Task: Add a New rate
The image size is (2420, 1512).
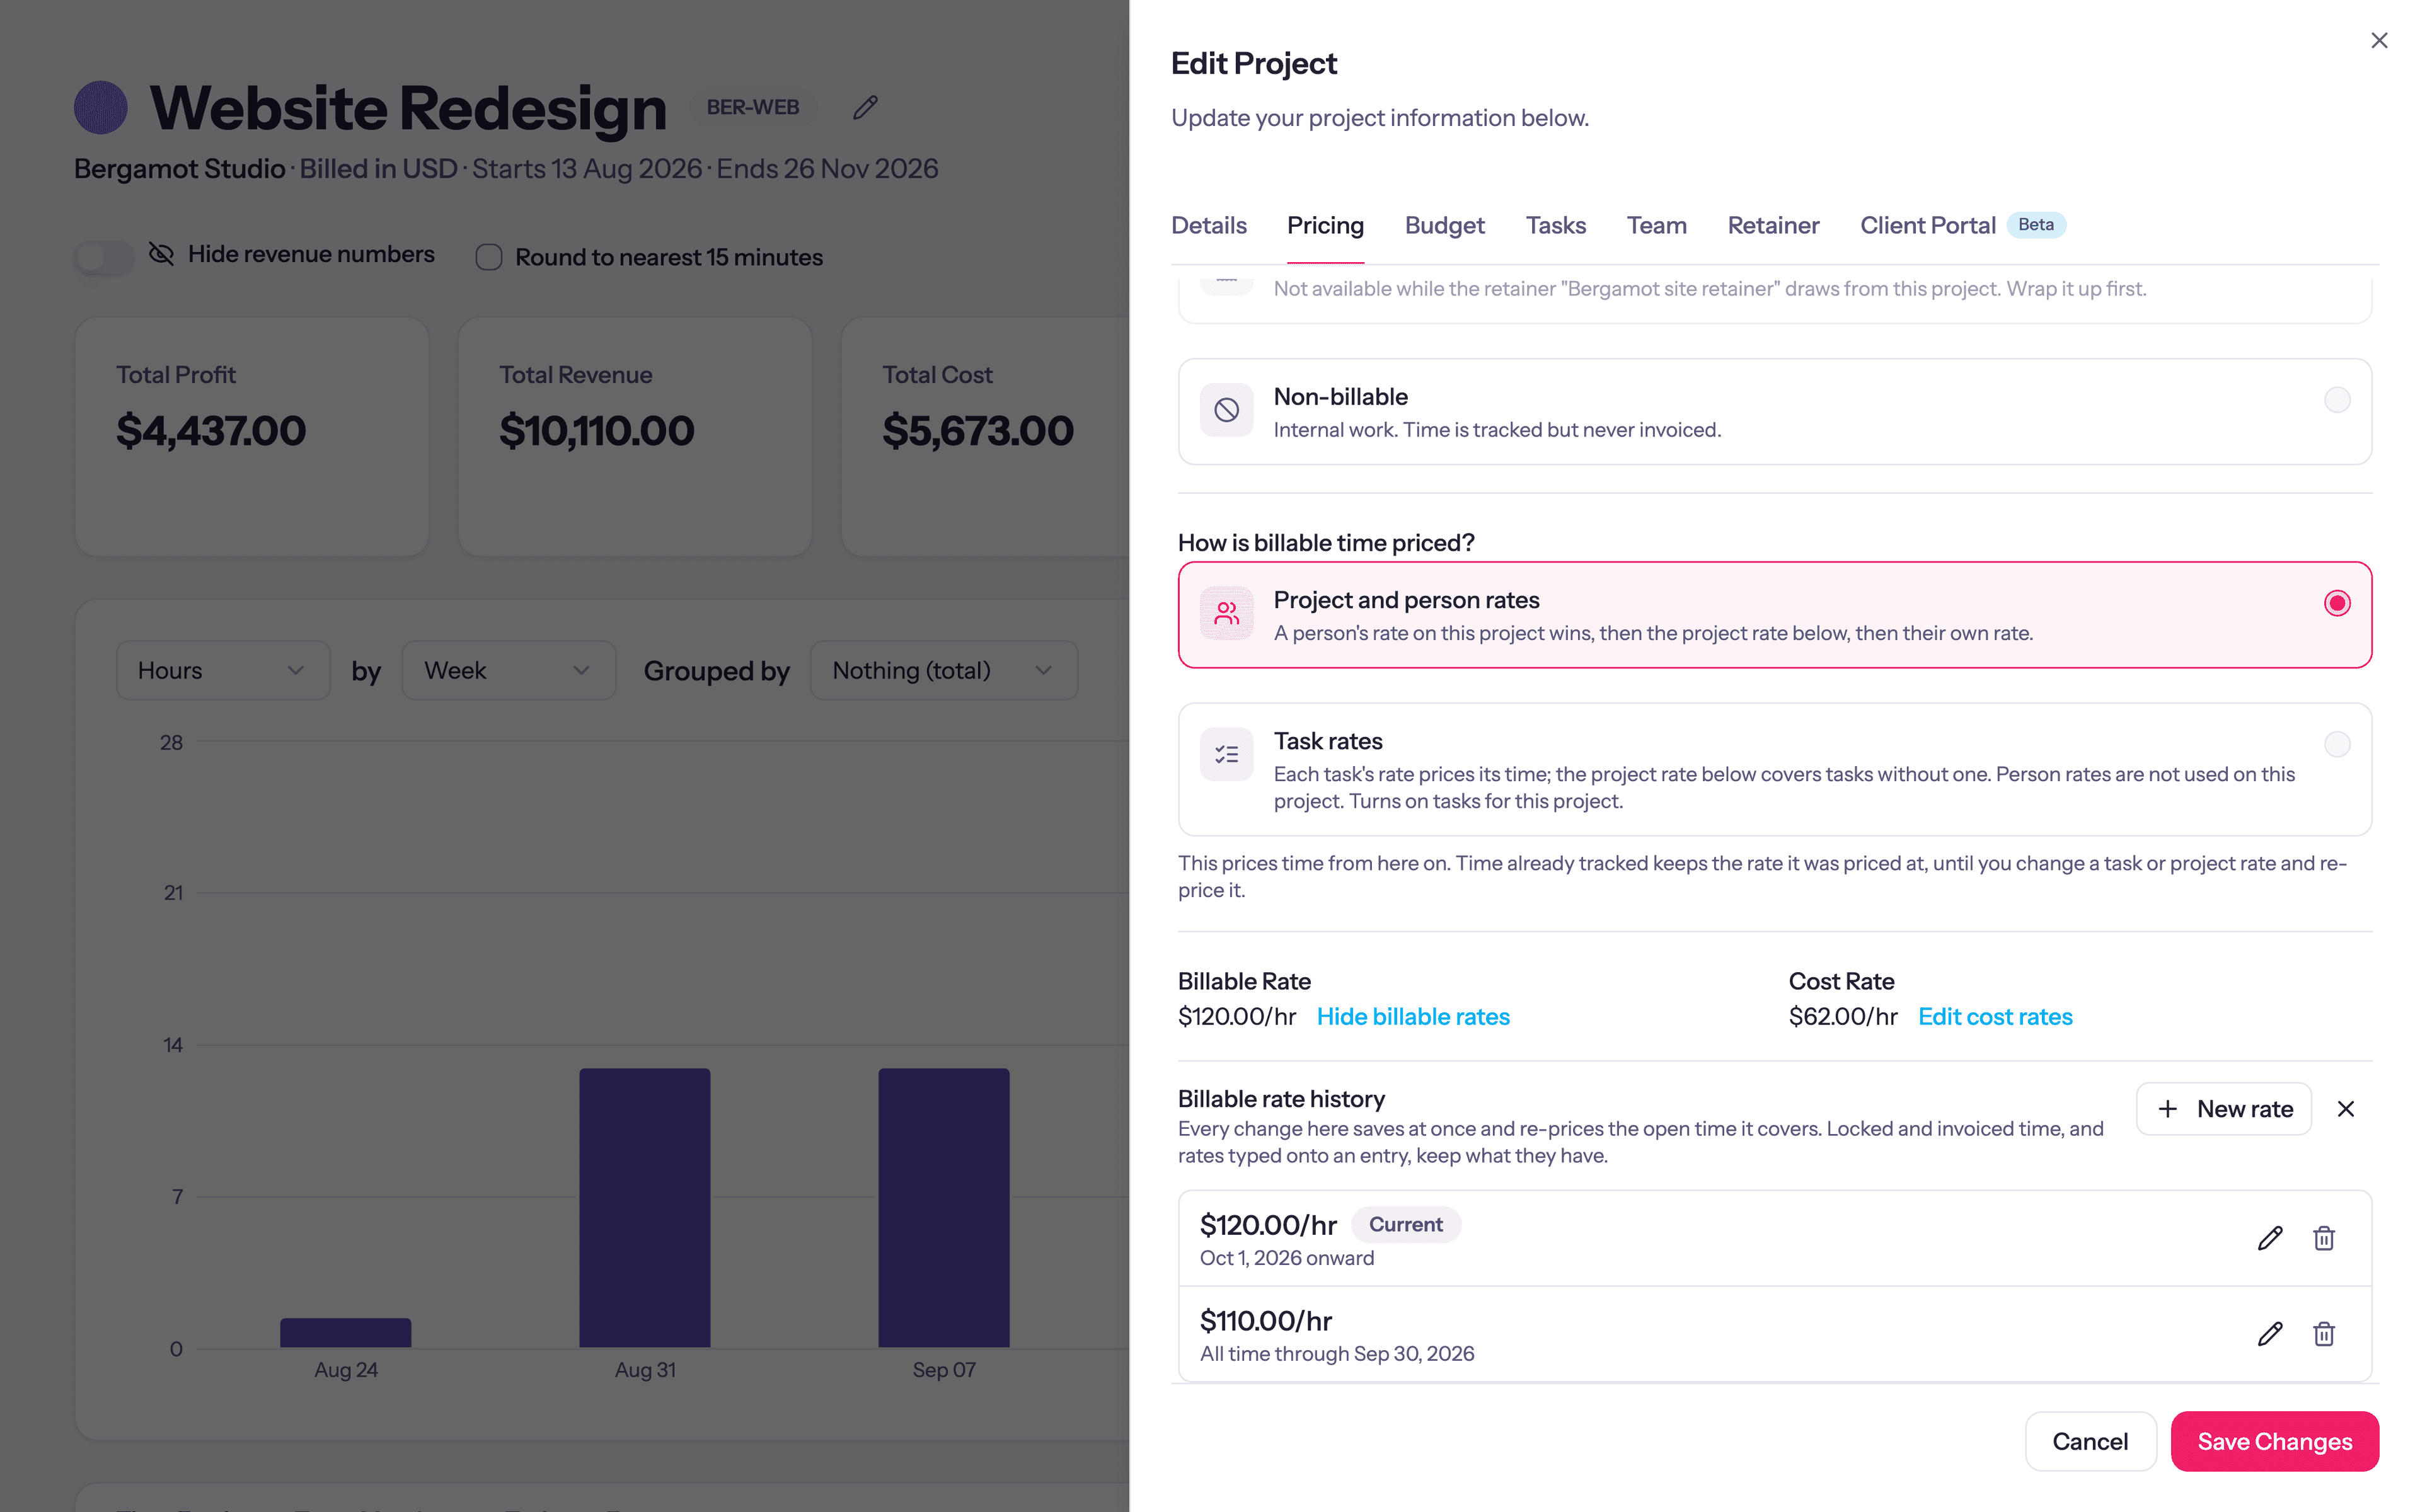Action: tap(2223, 1109)
